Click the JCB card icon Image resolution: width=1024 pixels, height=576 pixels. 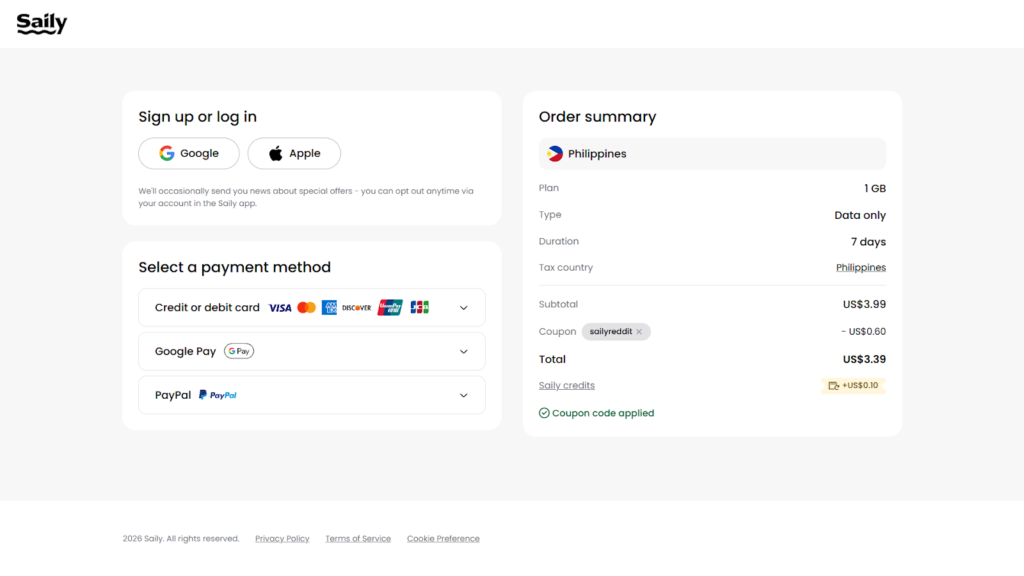[x=420, y=308]
